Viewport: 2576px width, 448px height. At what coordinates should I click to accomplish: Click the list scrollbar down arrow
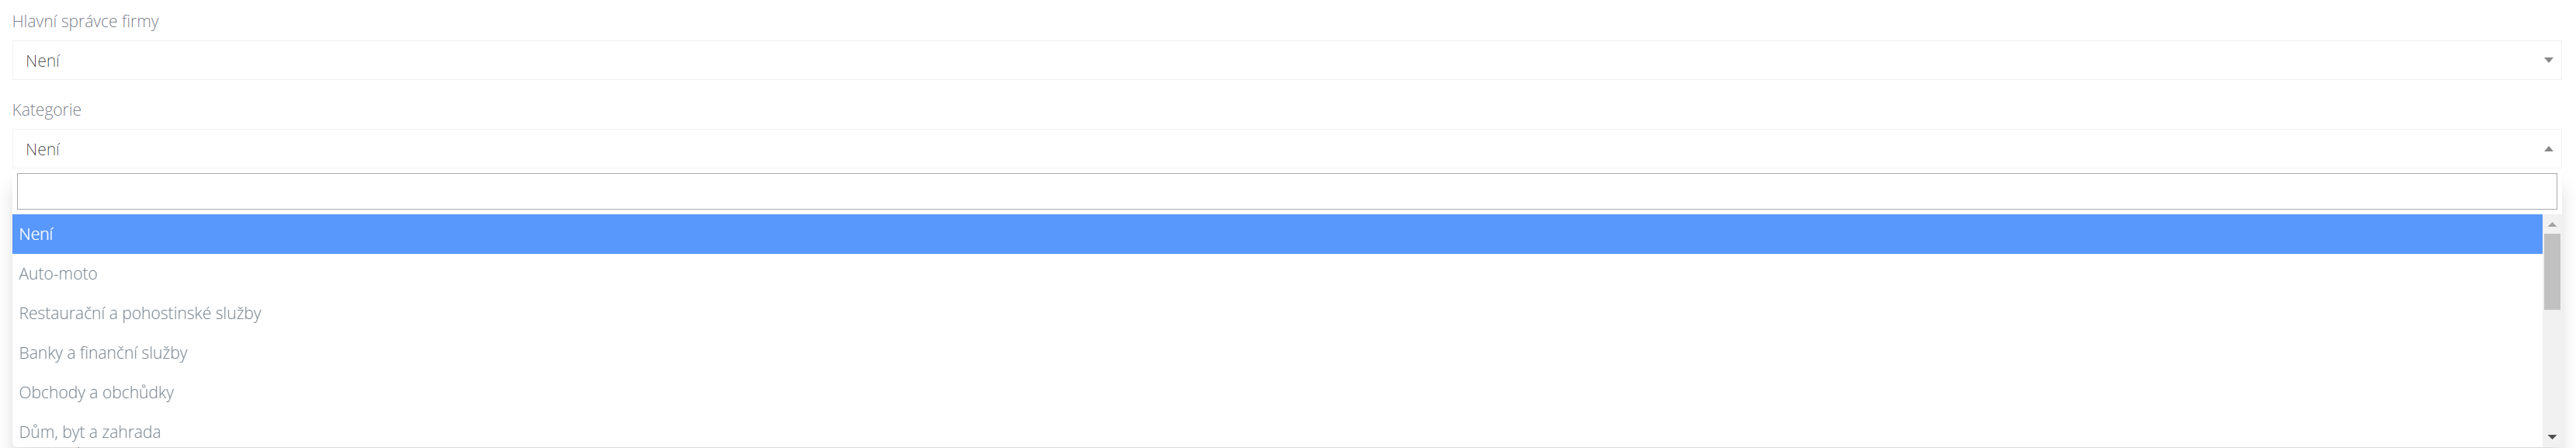(x=2552, y=437)
